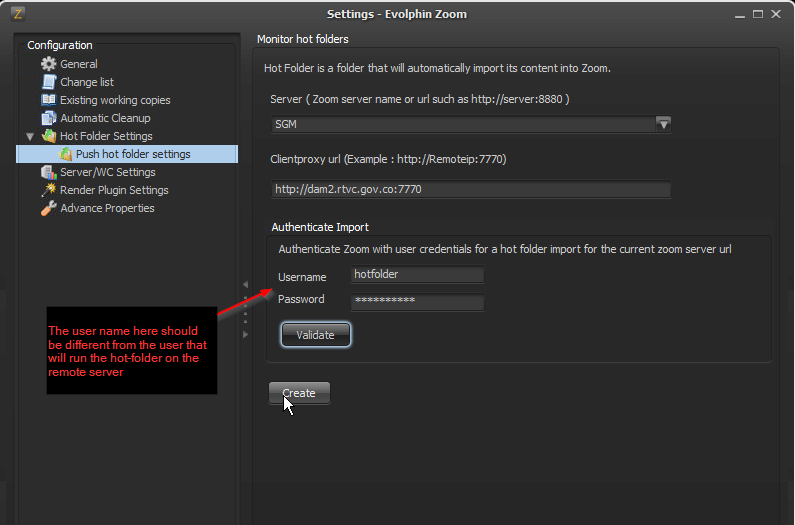Click the General gear icon

(48, 64)
